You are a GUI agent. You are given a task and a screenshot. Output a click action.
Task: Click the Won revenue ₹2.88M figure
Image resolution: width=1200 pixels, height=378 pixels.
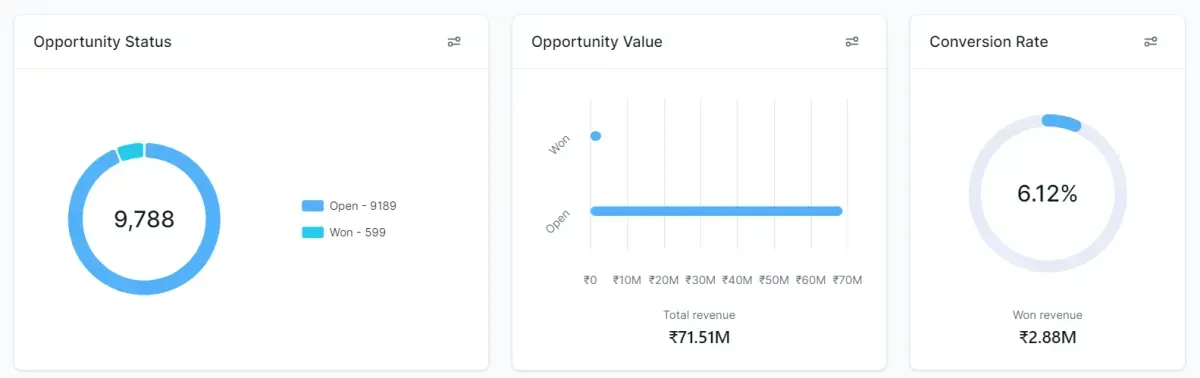[1047, 337]
